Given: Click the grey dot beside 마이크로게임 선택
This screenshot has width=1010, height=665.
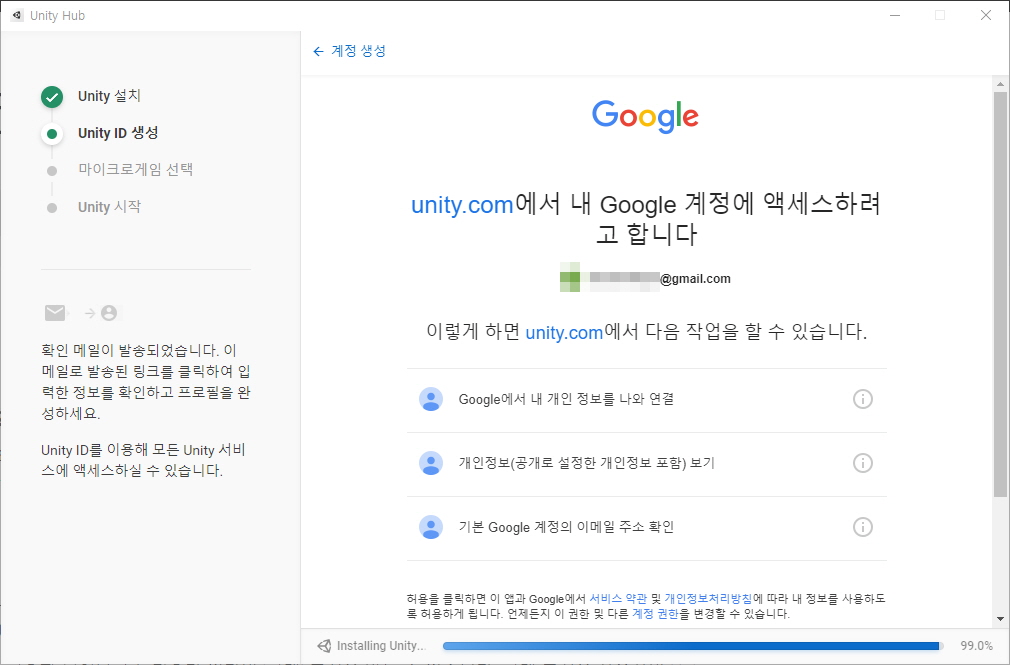Looking at the screenshot, I should [52, 171].
